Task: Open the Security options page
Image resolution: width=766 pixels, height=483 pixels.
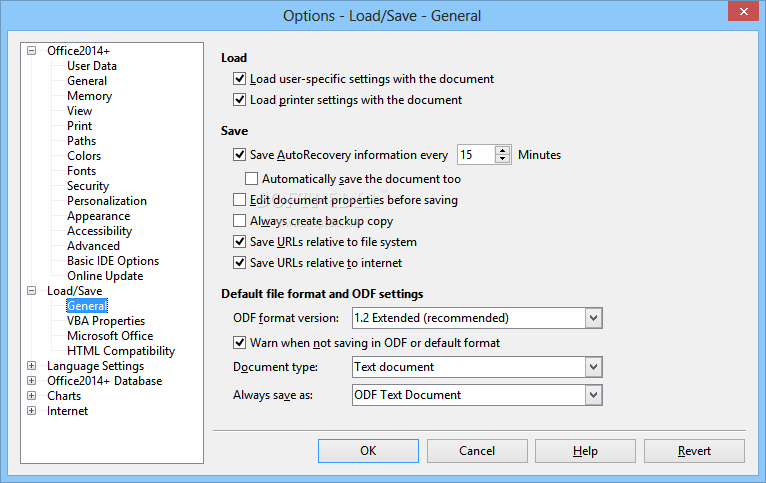Action: [88, 186]
